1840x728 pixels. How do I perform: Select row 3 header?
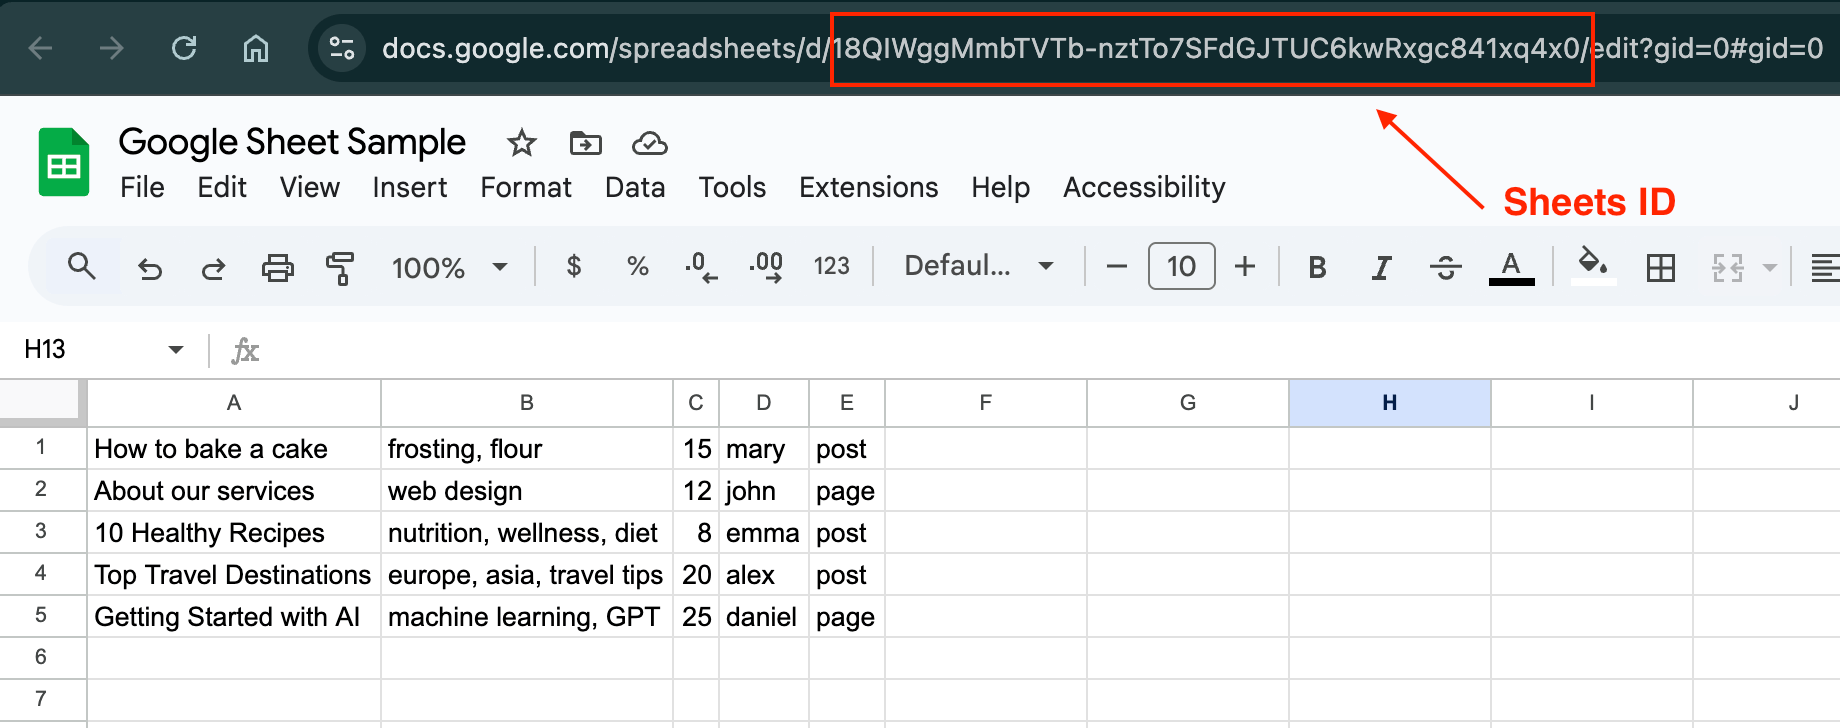click(41, 531)
